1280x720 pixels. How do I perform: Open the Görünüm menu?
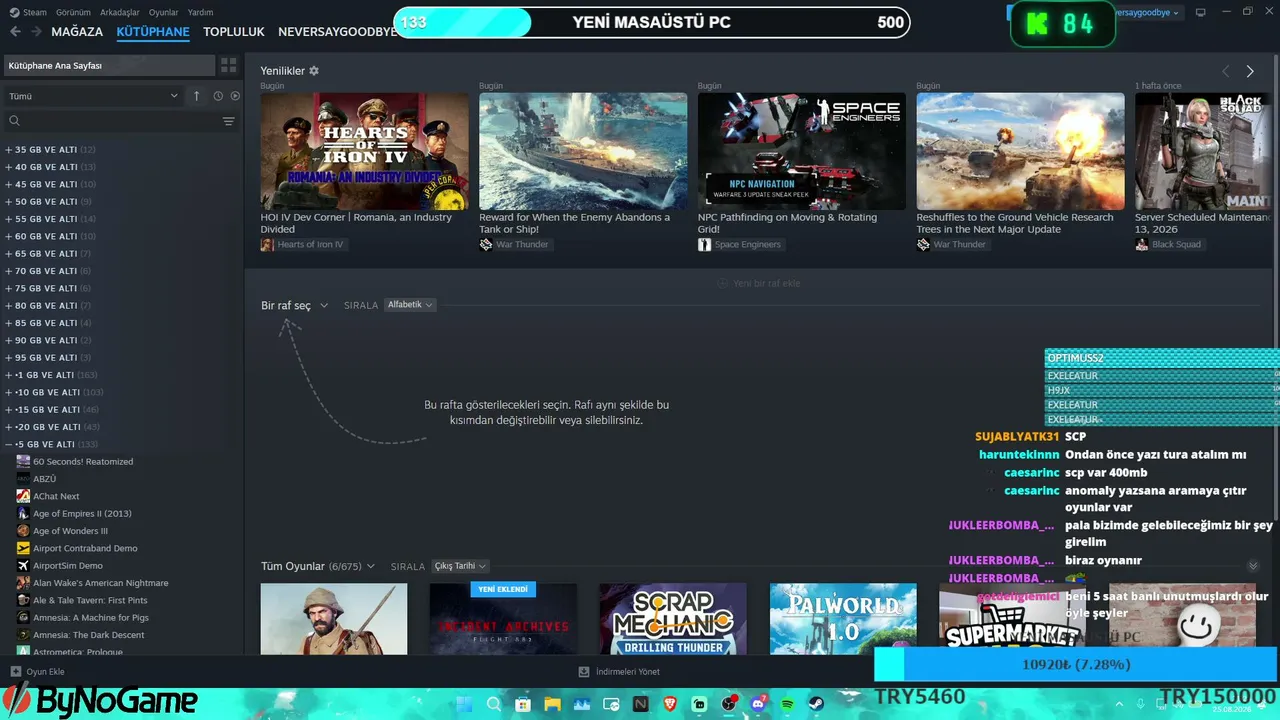(74, 12)
